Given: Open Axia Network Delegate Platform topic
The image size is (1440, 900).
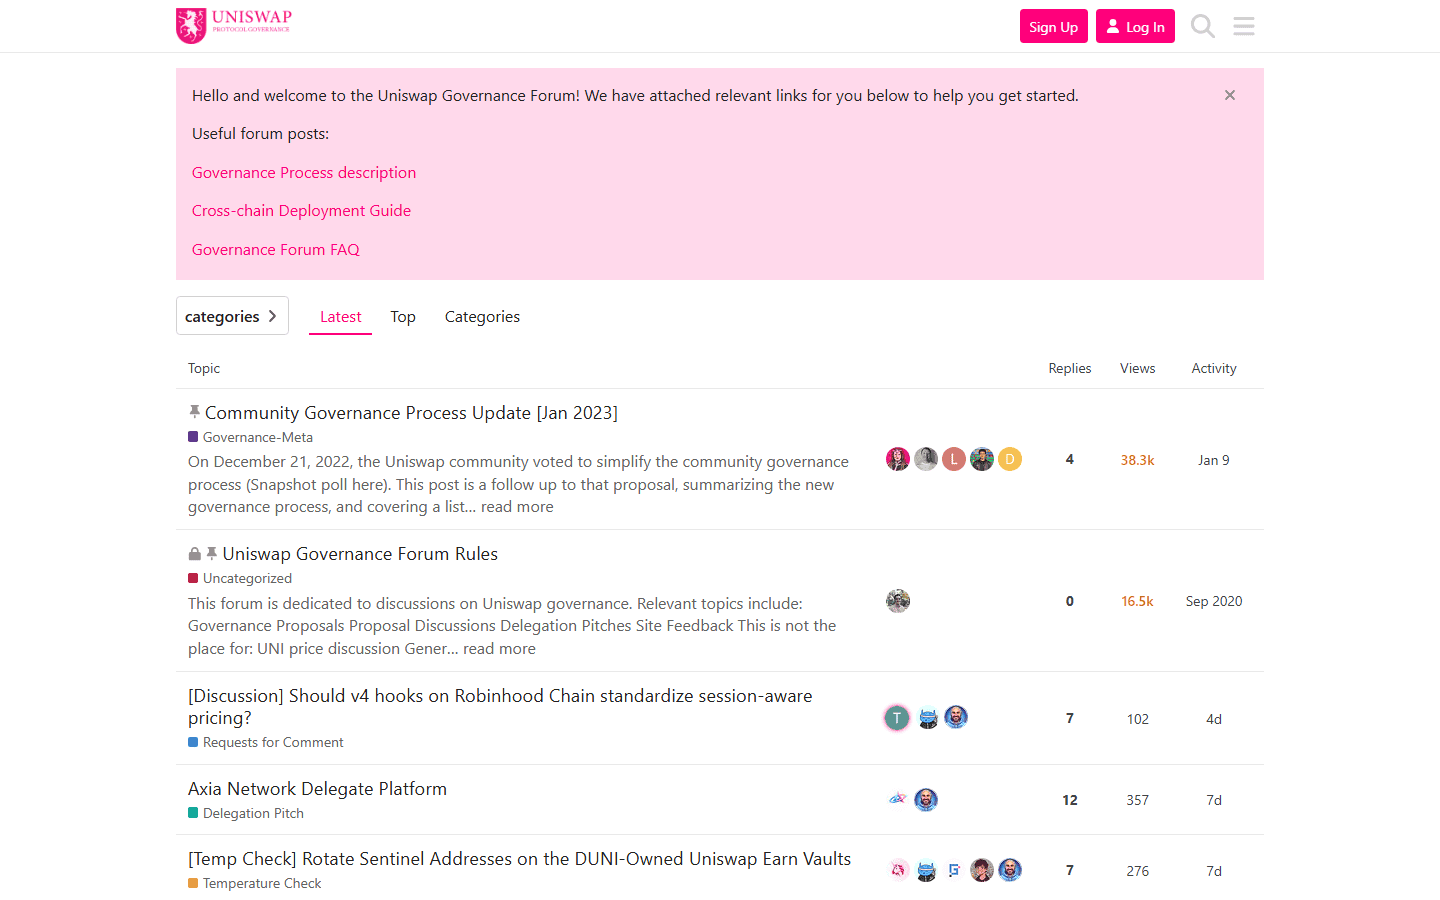Looking at the screenshot, I should (x=317, y=789).
